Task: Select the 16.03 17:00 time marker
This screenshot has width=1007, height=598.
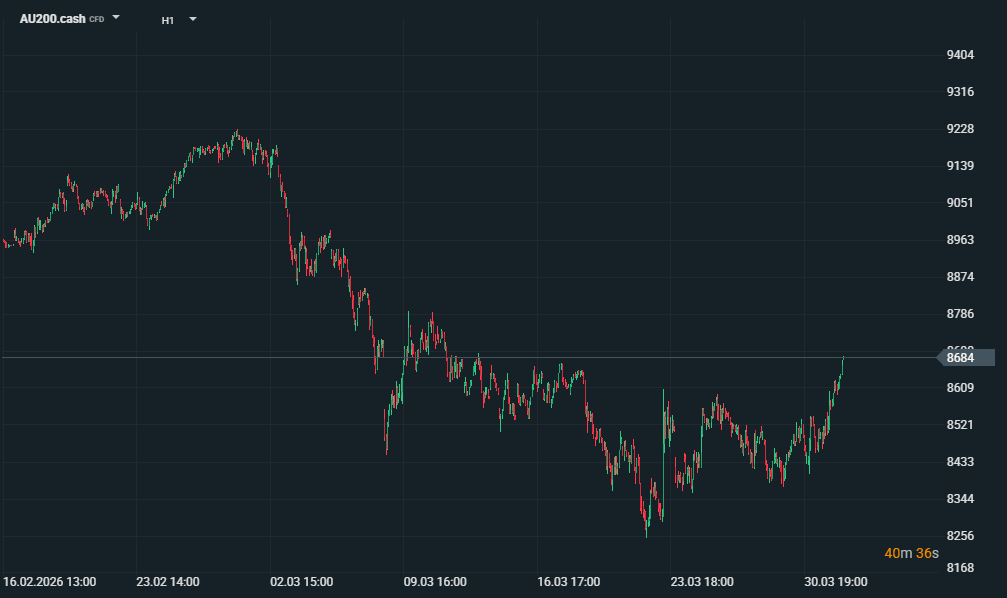Action: (569, 581)
